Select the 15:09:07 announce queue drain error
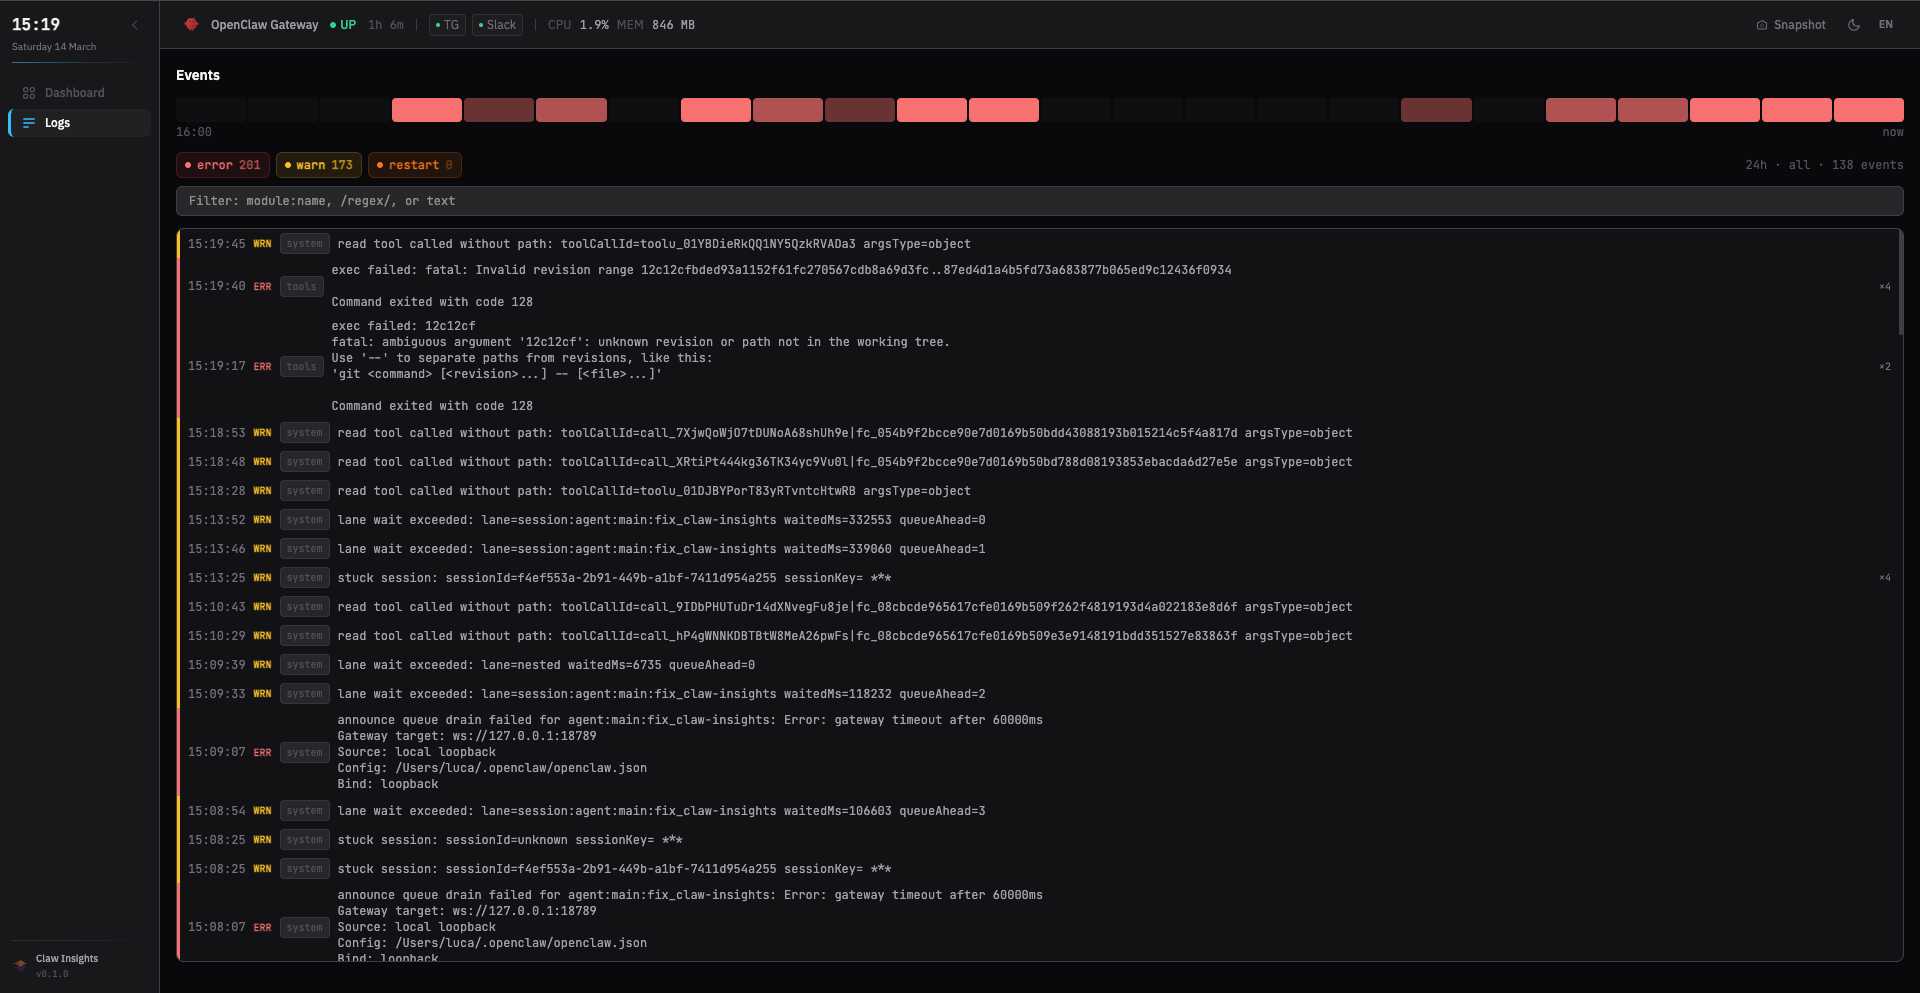1920x993 pixels. [x=1039, y=752]
